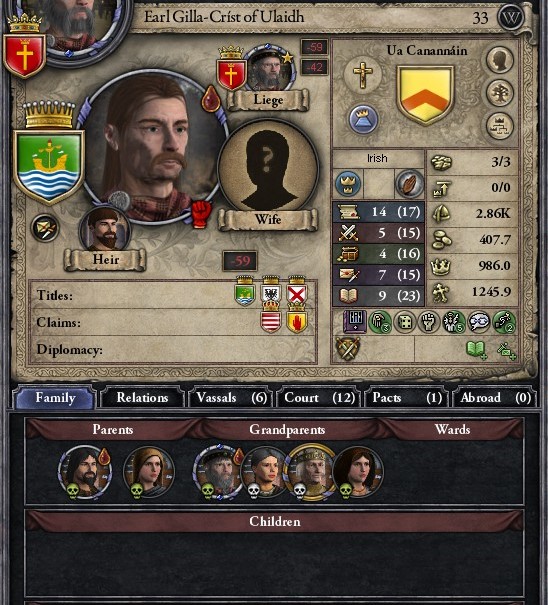Click the Ua Canannáin dynasty shield
Image resolution: width=548 pixels, height=605 pixels.
[425, 95]
